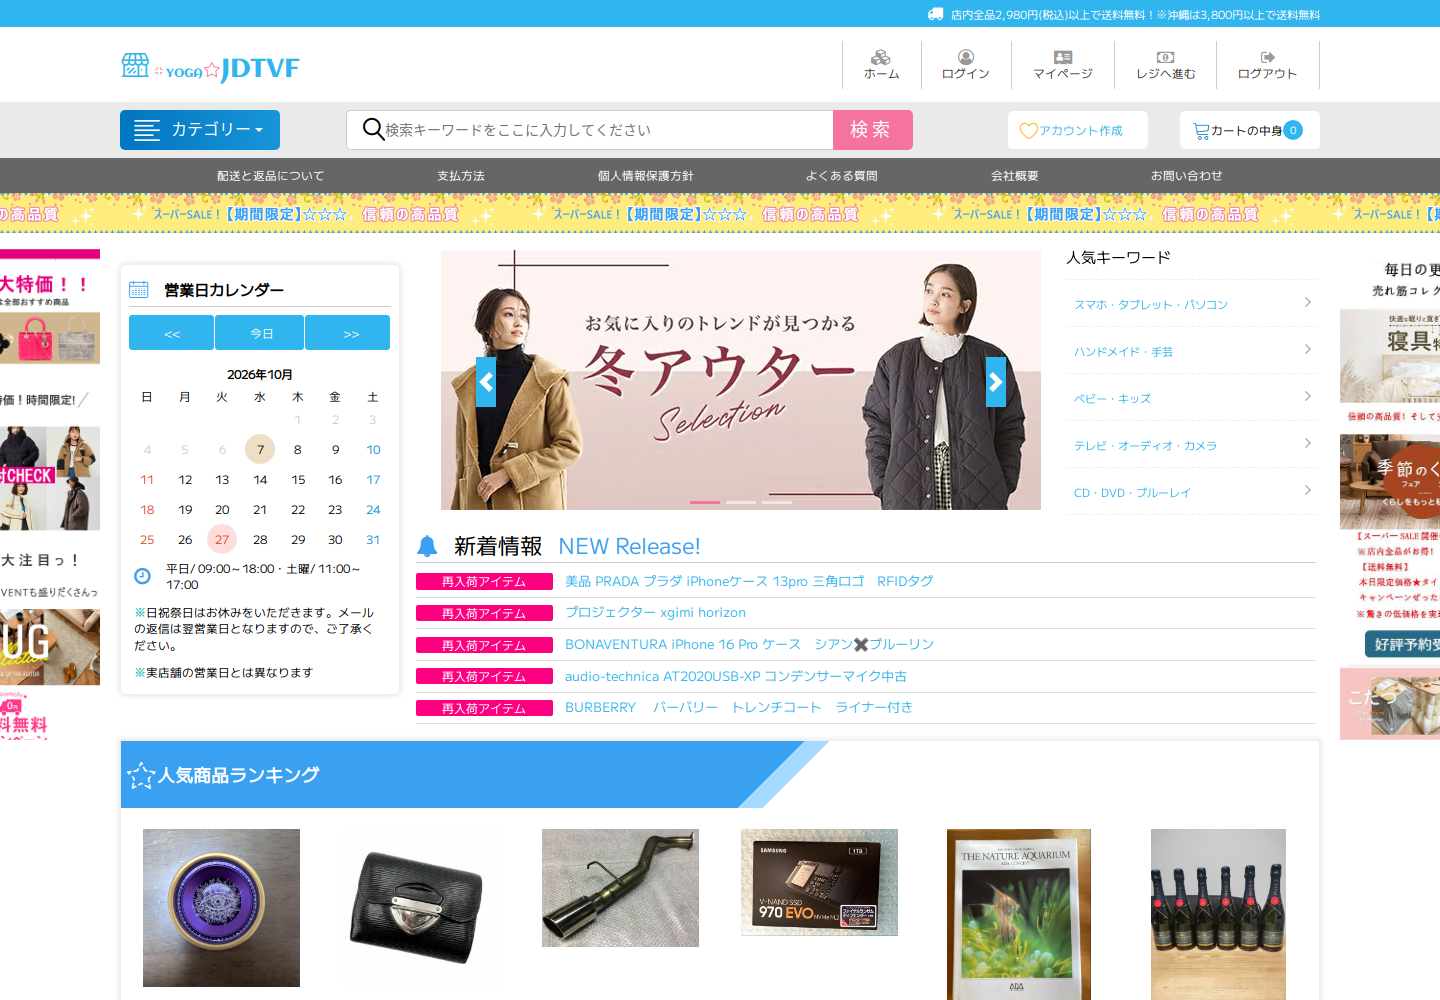This screenshot has height=1000, width=1440.
Task: Click the calendar icon beside 営業日カレンダー
Action: [x=139, y=290]
